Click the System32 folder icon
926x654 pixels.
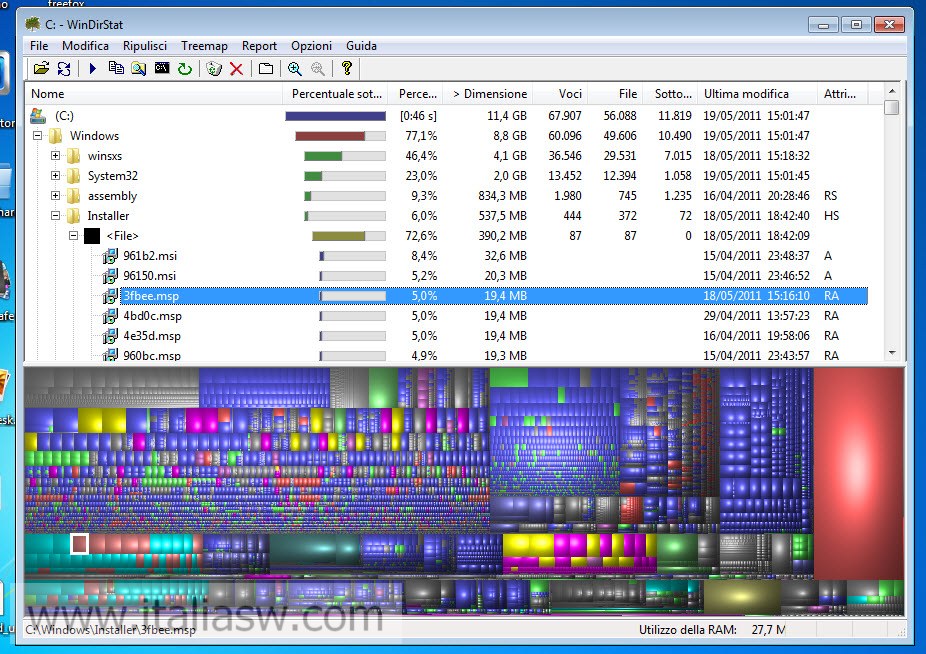[x=74, y=176]
